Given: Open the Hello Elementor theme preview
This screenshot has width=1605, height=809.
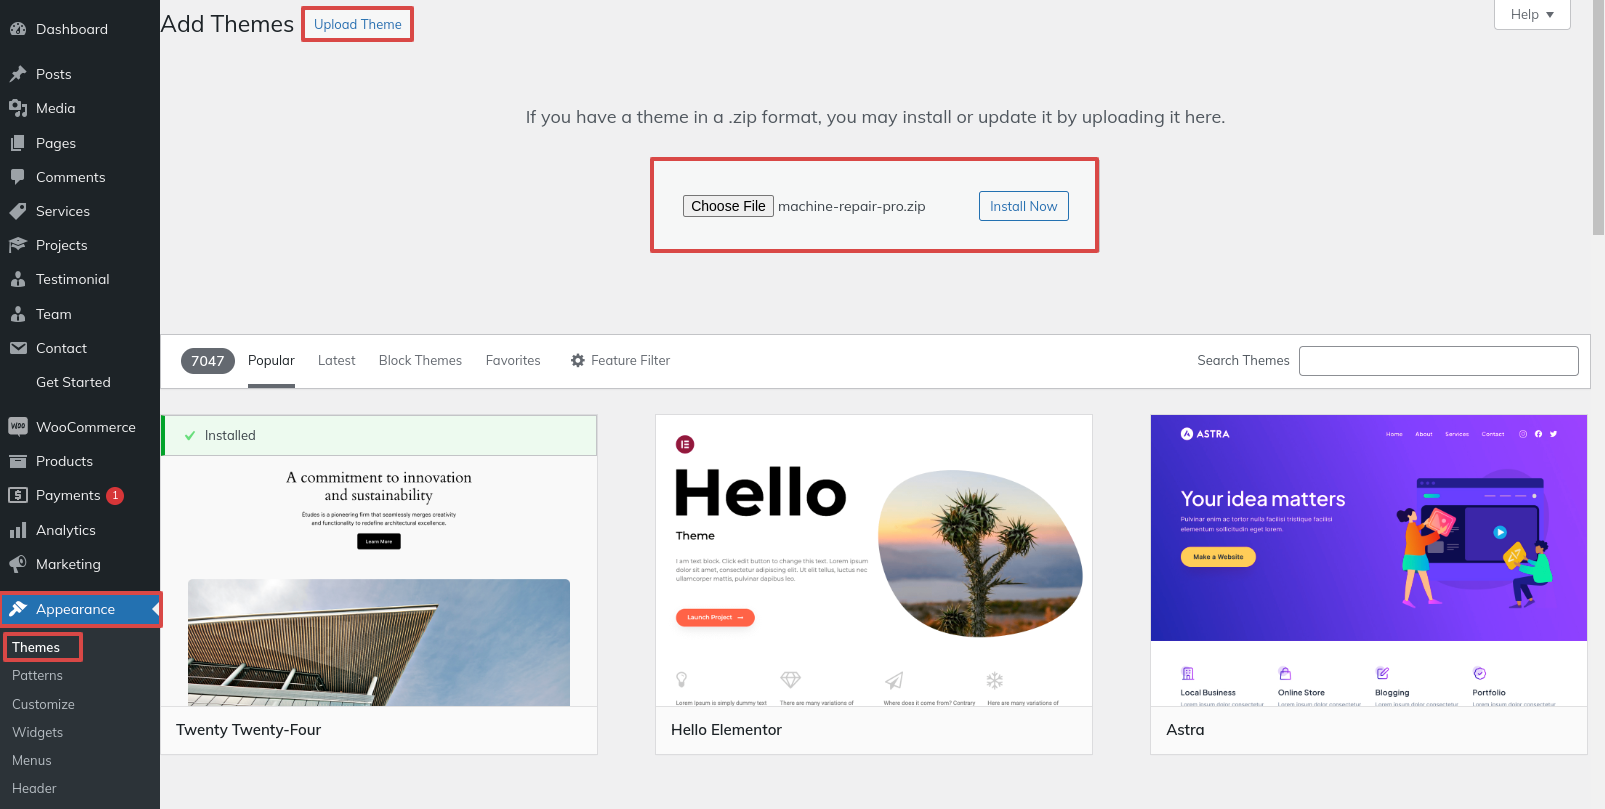Looking at the screenshot, I should (874, 561).
